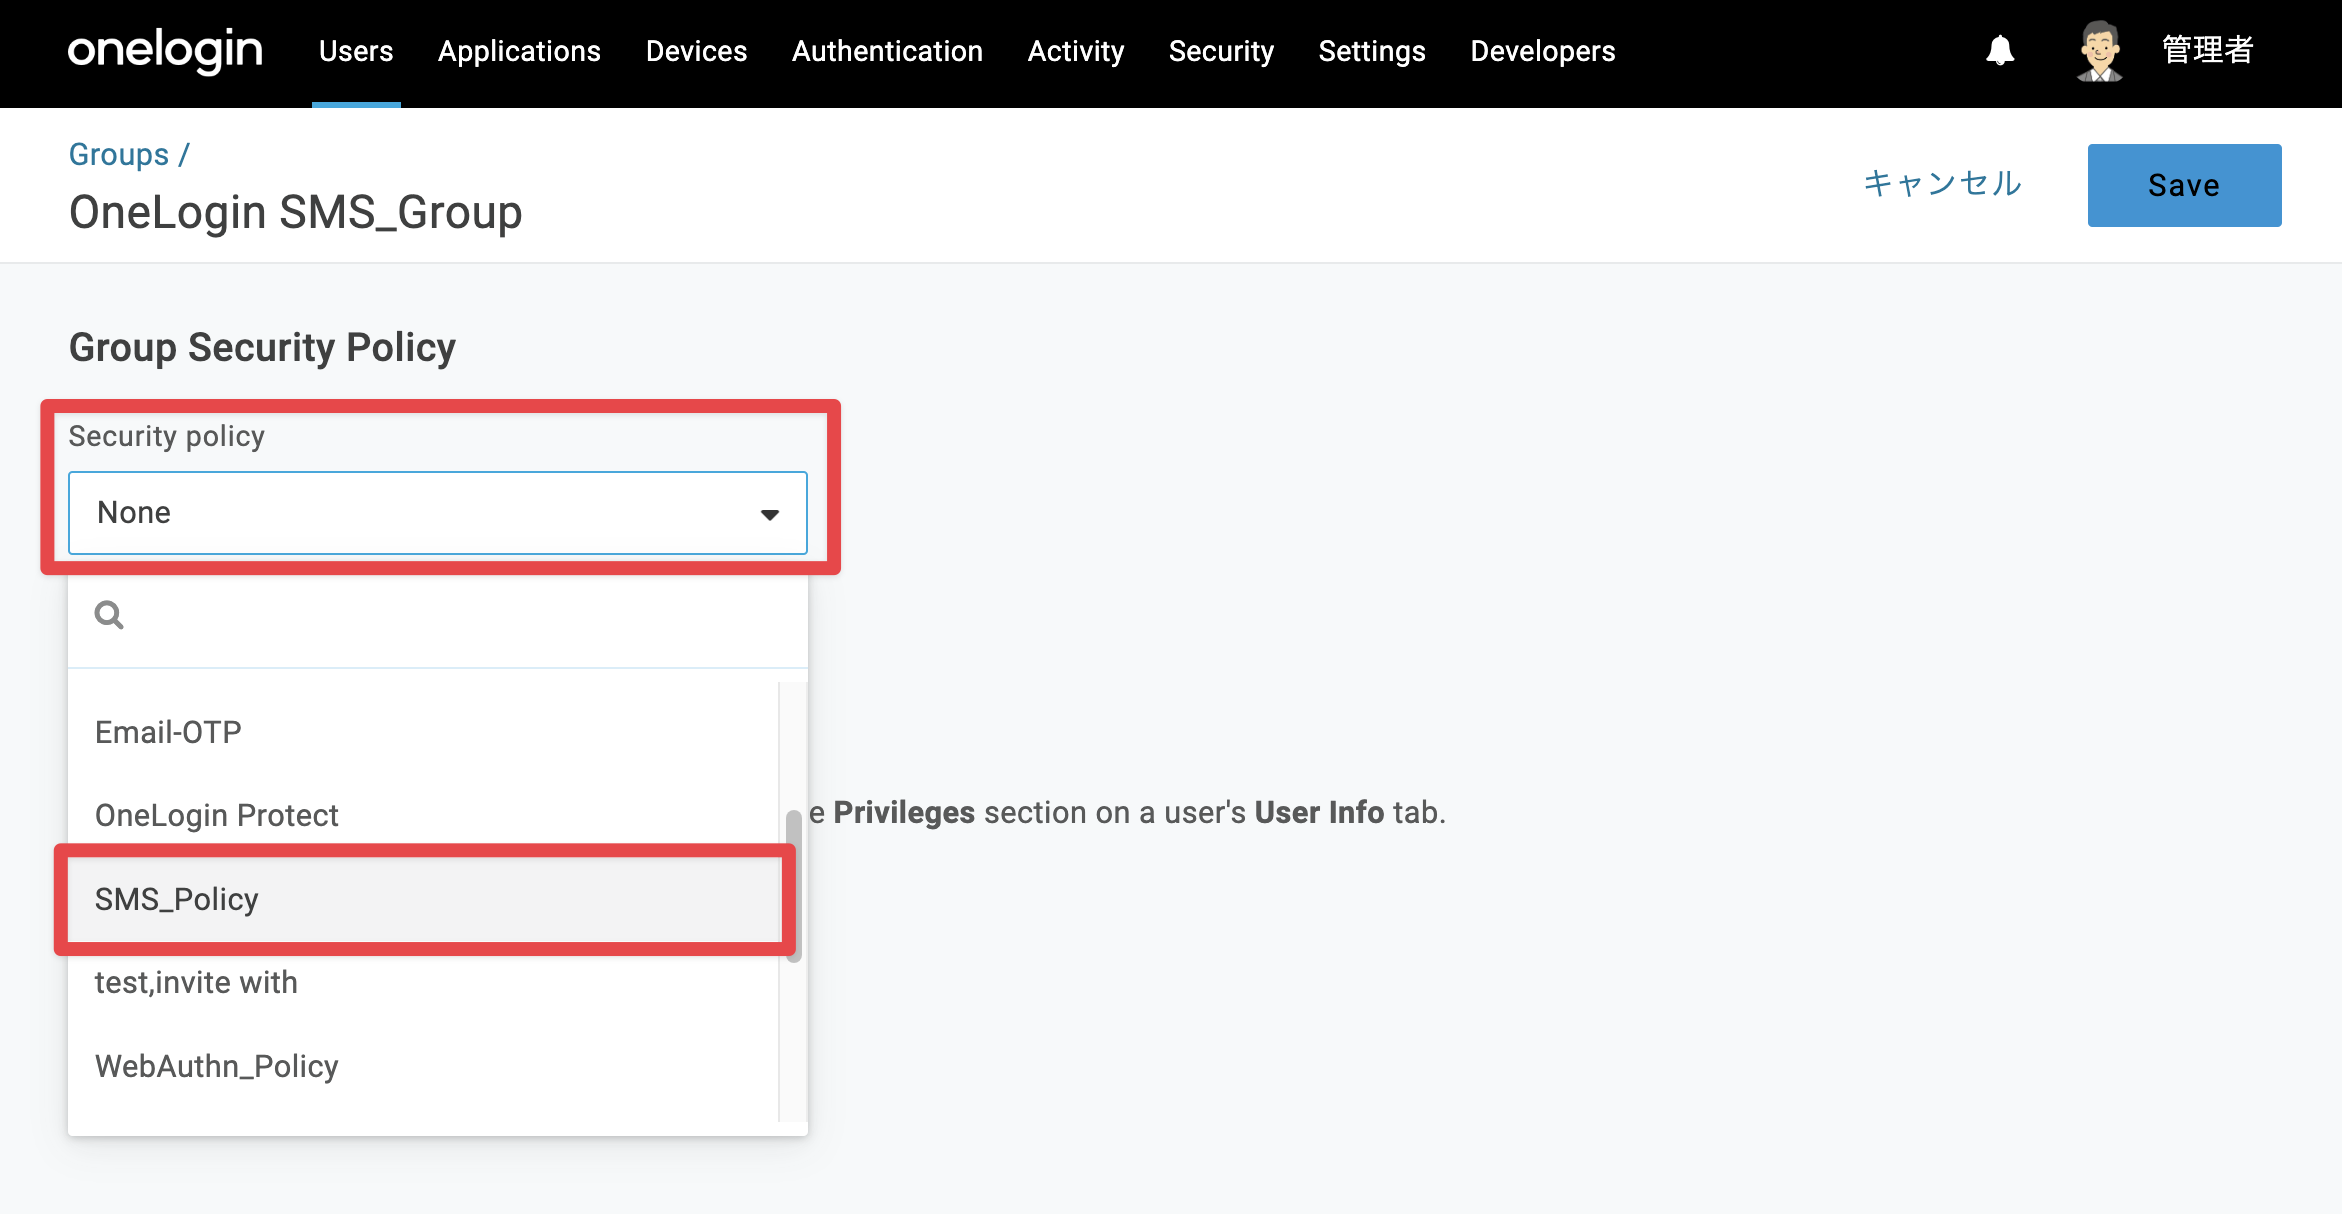Open the Developers menu
Screen dimensions: 2342x1214
pyautogui.click(x=1543, y=51)
